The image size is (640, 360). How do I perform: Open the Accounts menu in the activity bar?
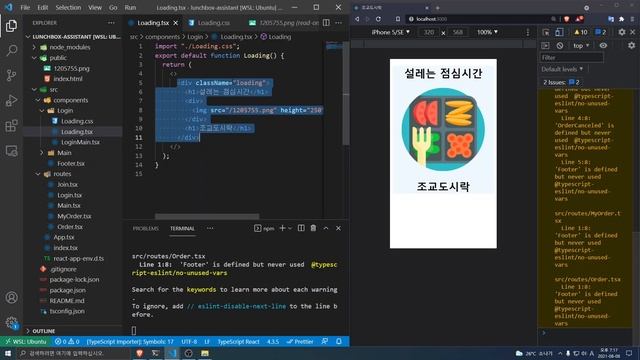[11, 298]
